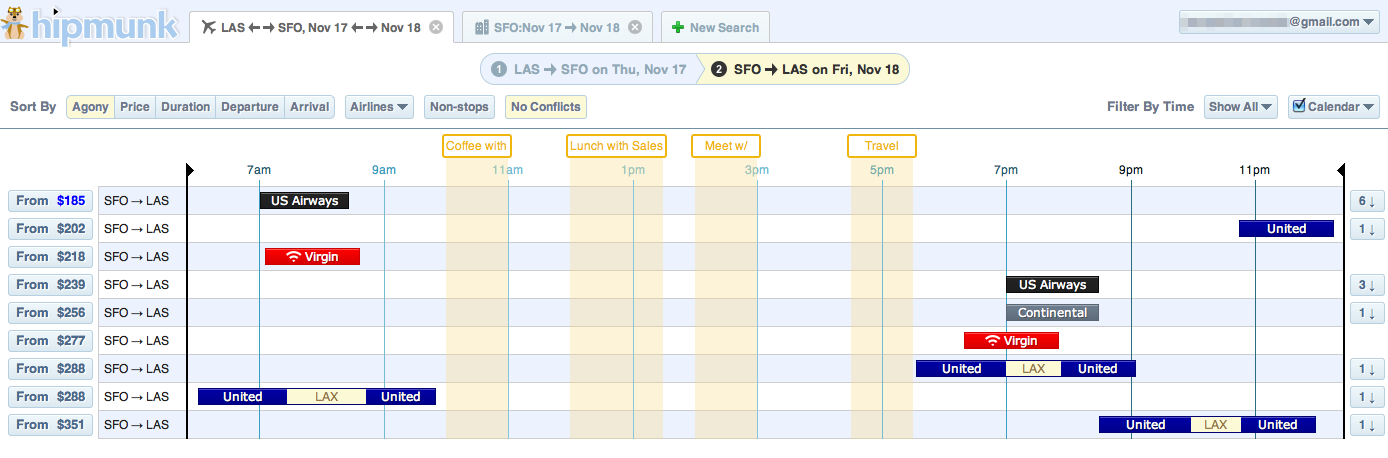Sort flights by Price

tap(135, 107)
